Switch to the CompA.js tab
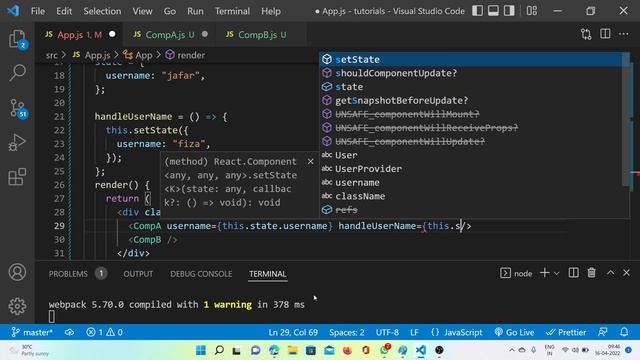The height and width of the screenshot is (360, 640). point(170,35)
